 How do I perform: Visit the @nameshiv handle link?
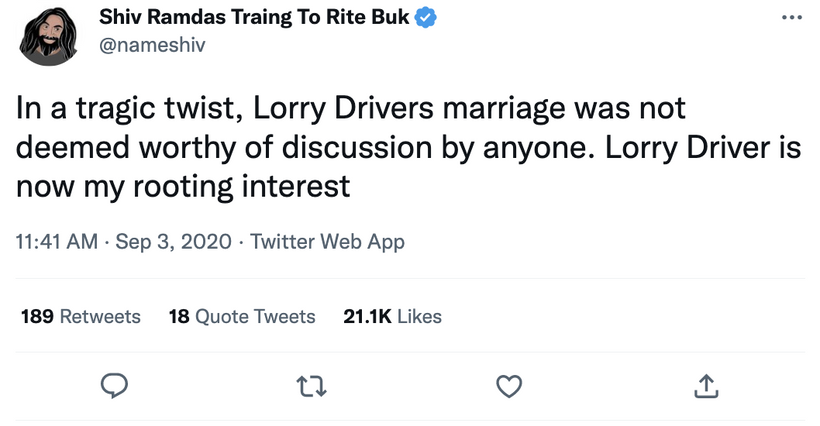tap(152, 45)
